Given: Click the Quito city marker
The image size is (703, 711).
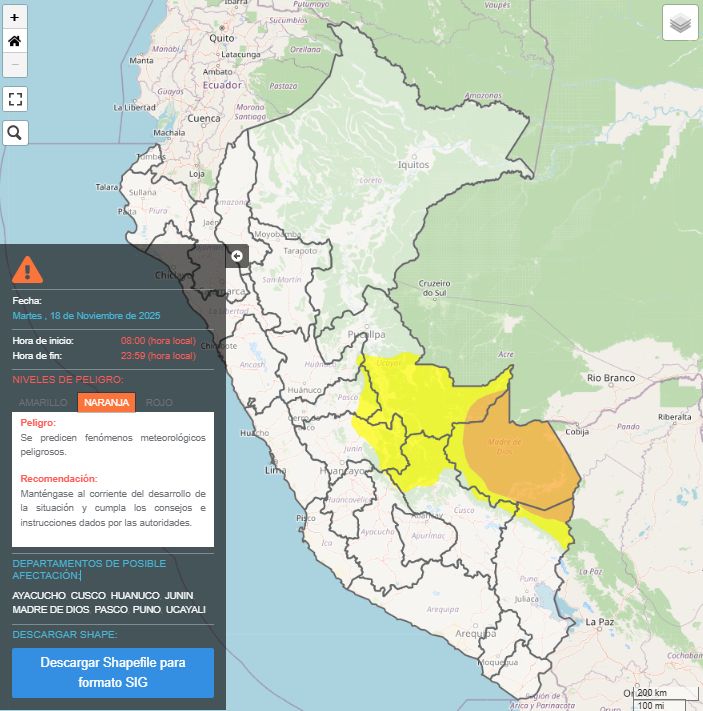Looking at the screenshot, I should pyautogui.click(x=221, y=37).
